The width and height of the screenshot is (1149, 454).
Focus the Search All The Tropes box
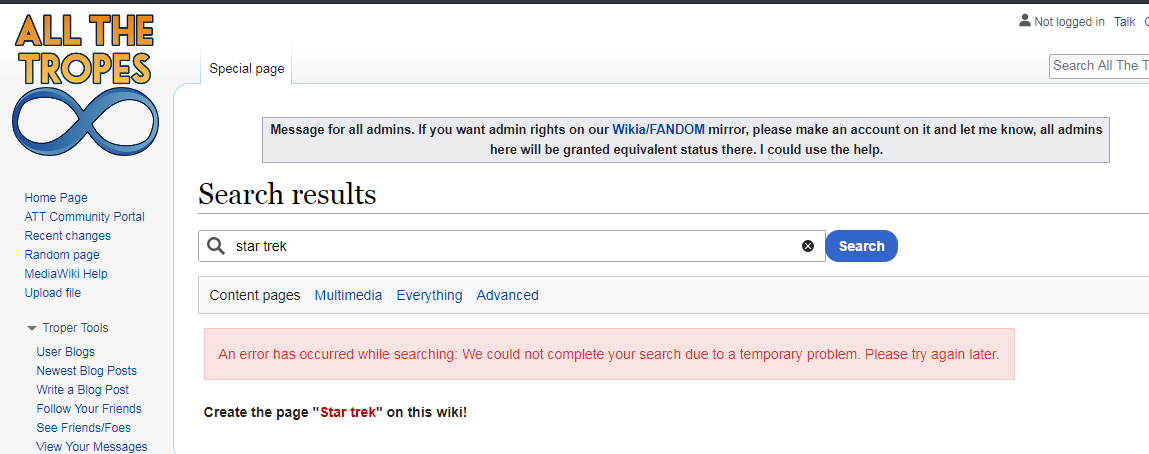[1098, 66]
